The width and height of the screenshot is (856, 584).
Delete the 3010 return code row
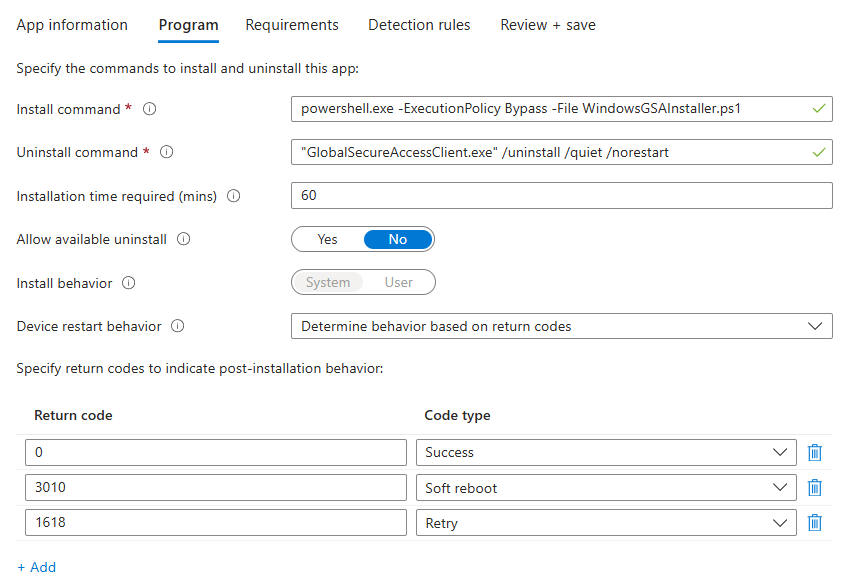[815, 488]
